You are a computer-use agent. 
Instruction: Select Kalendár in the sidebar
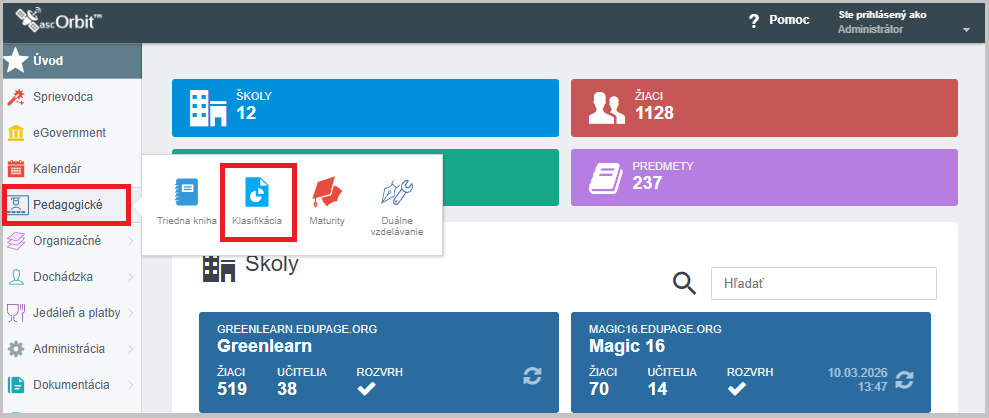click(56, 169)
